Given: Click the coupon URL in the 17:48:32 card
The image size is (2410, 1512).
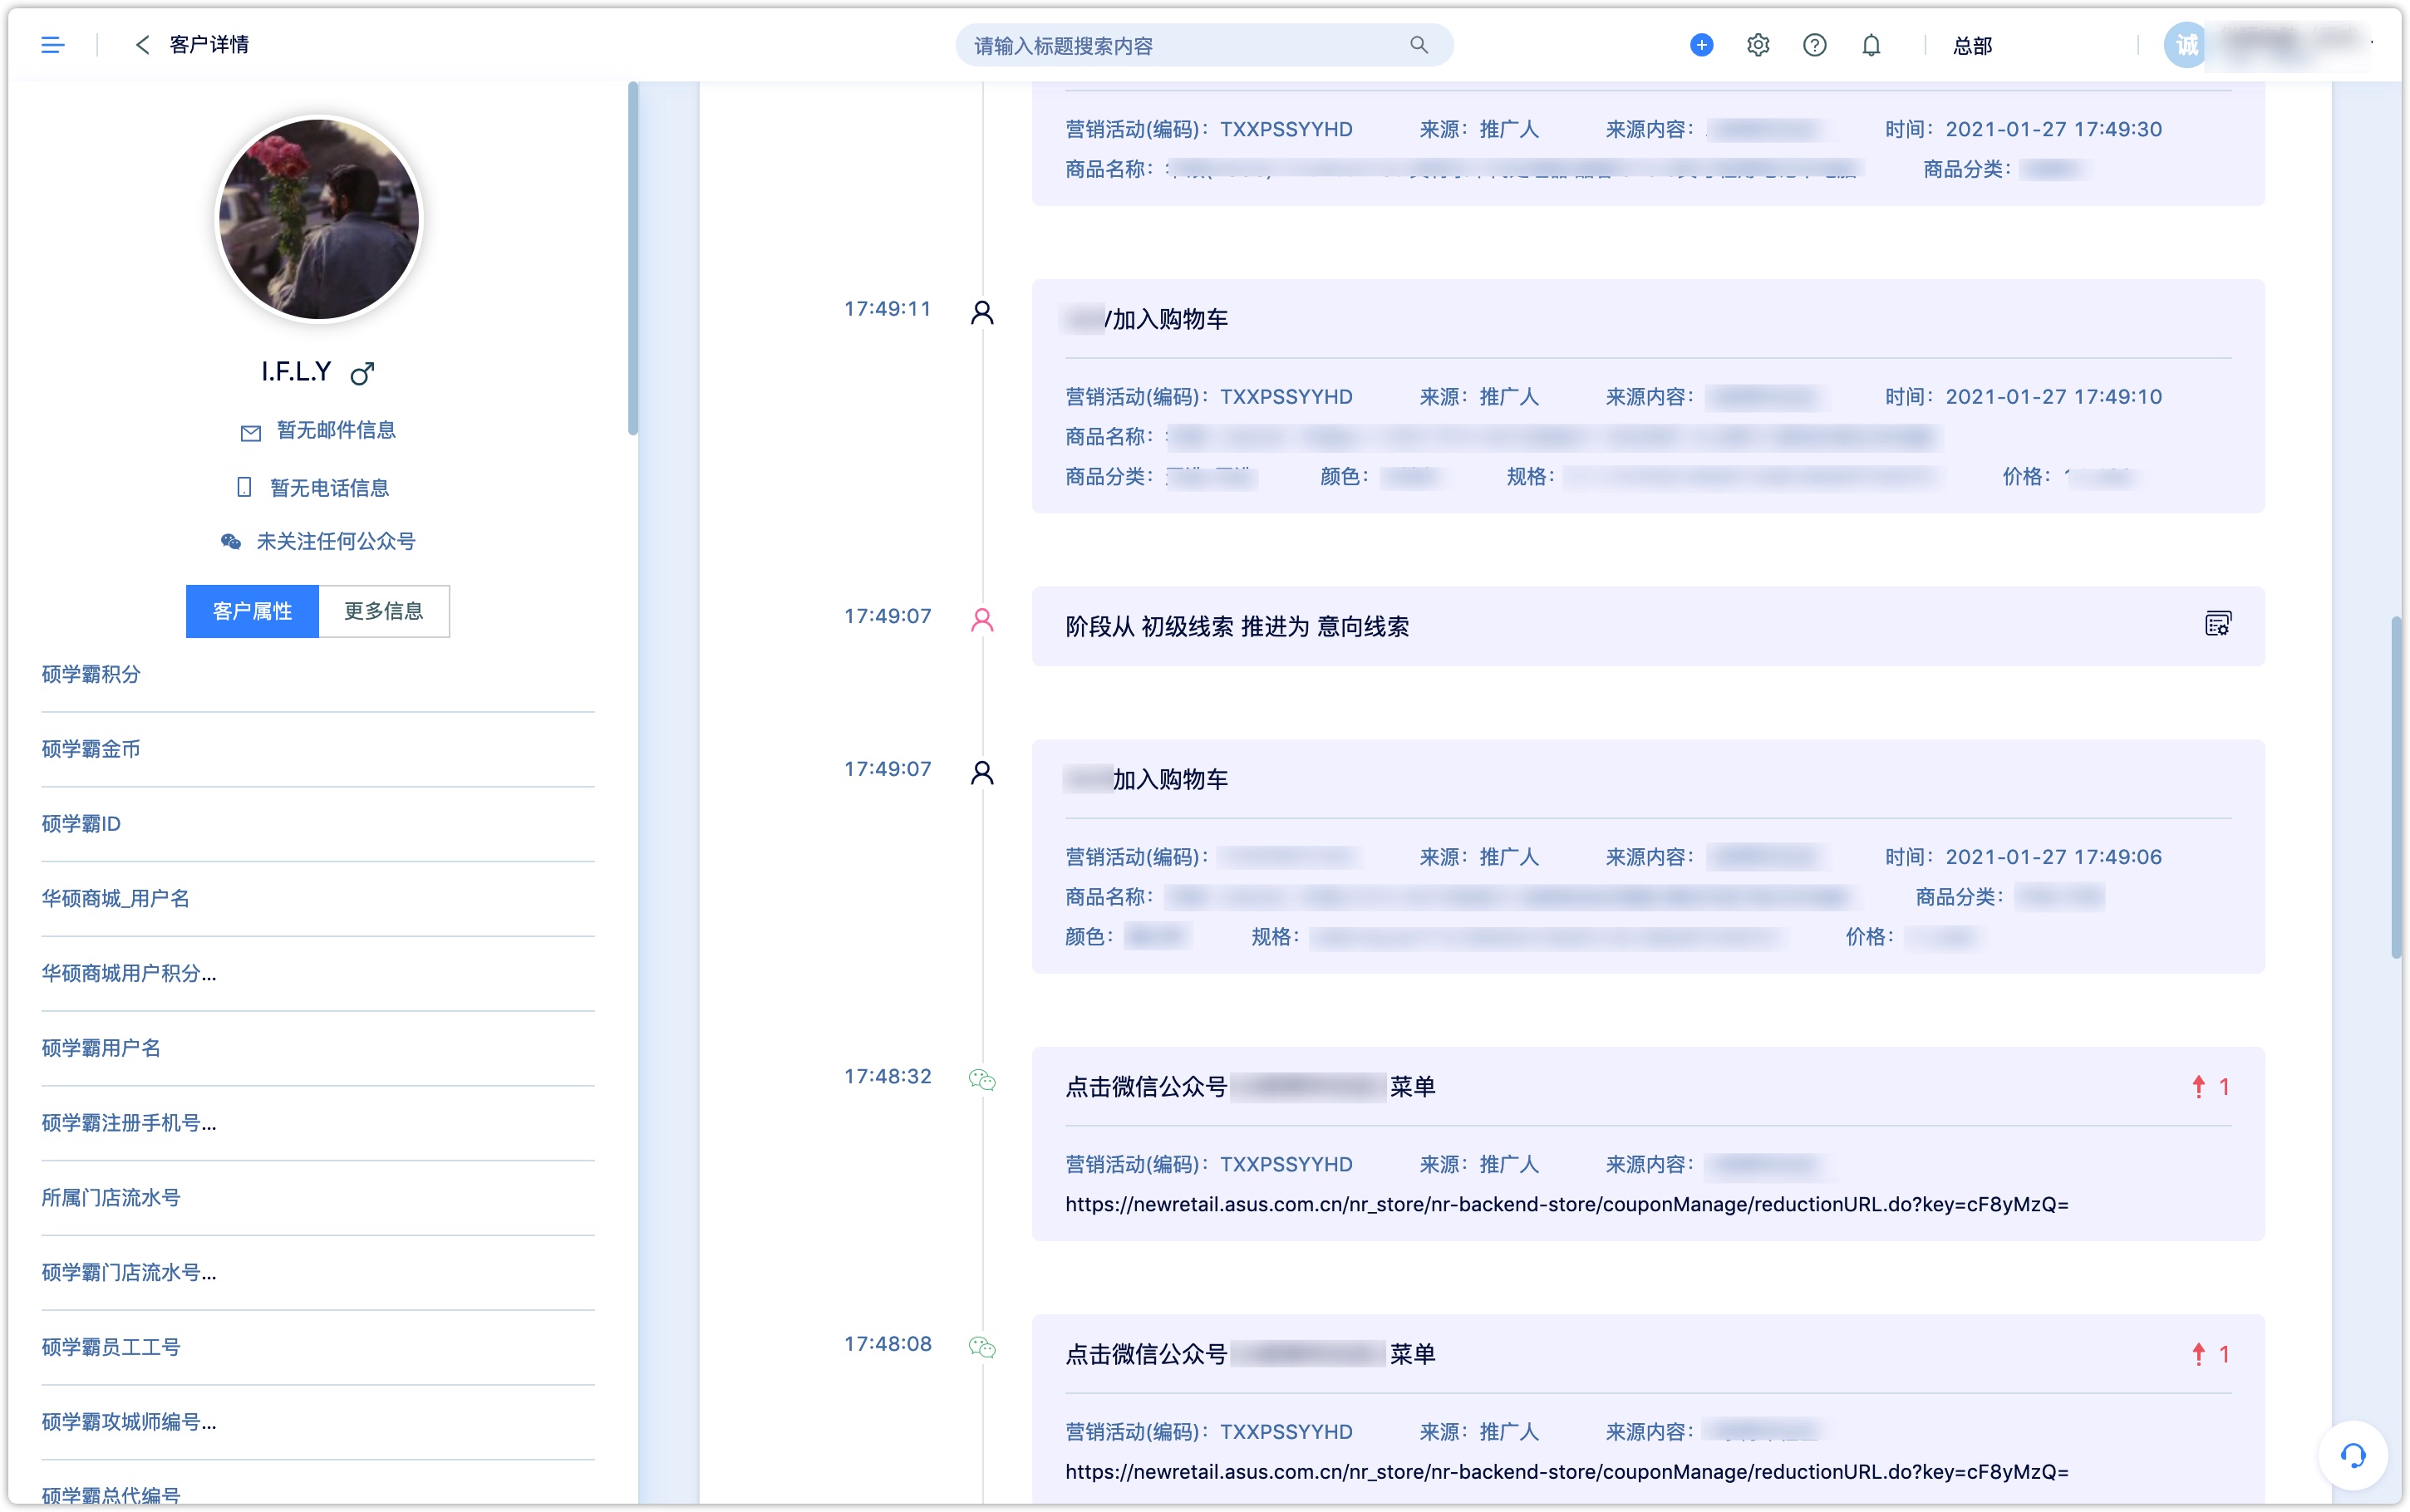Looking at the screenshot, I should pyautogui.click(x=1566, y=1205).
